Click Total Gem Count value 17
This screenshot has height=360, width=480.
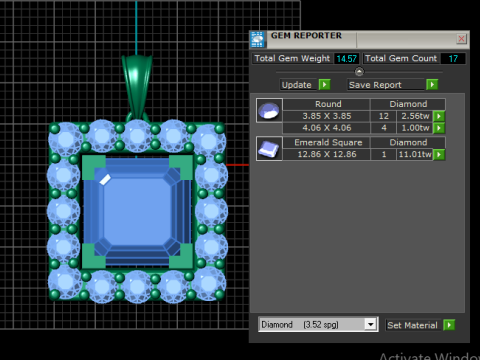[453, 59]
